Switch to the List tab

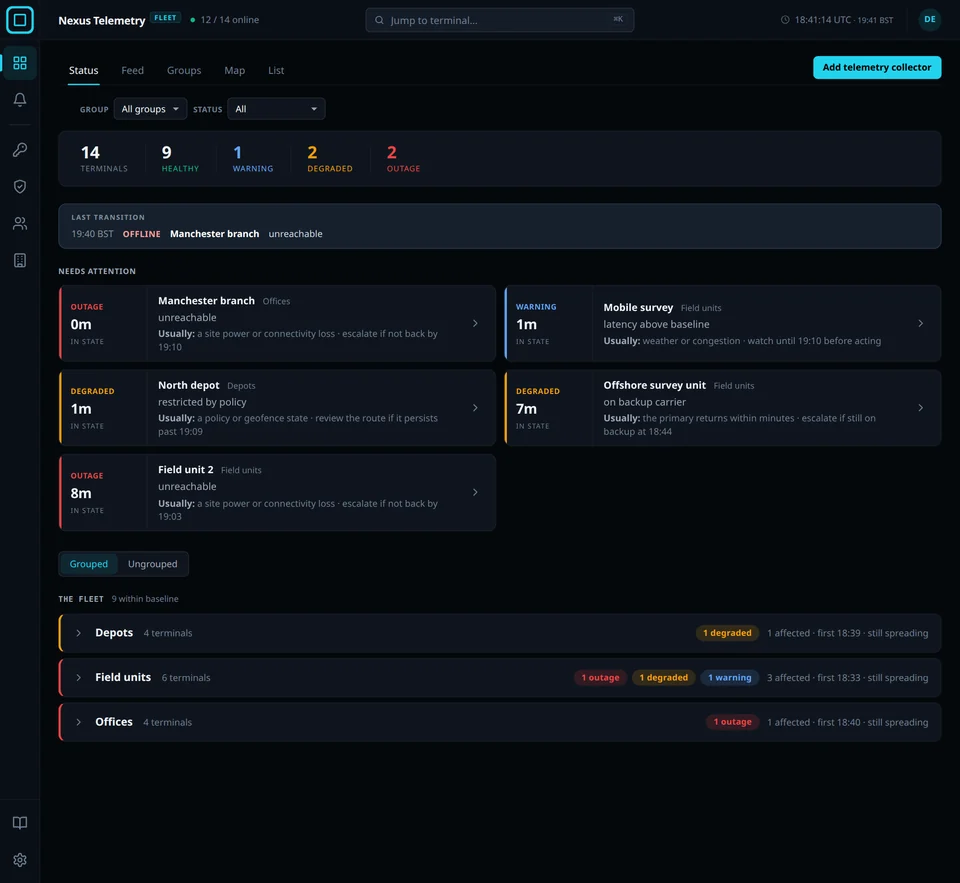[x=276, y=70]
